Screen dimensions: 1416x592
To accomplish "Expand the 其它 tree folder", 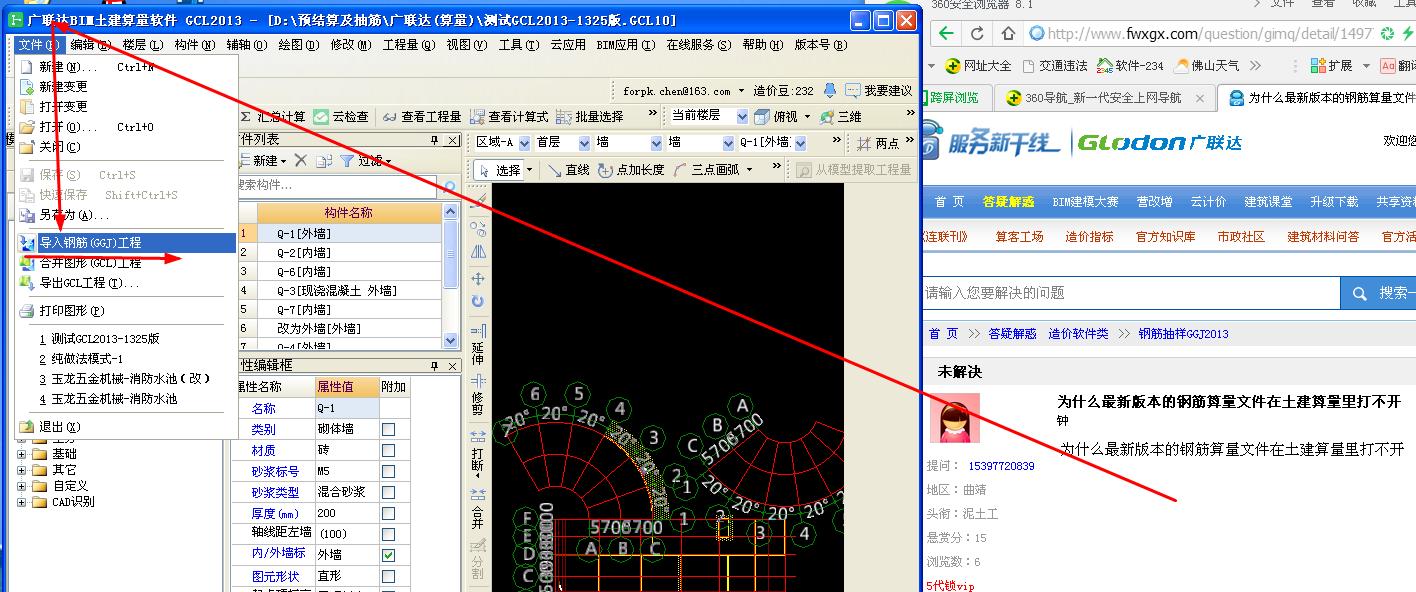I will point(22,470).
